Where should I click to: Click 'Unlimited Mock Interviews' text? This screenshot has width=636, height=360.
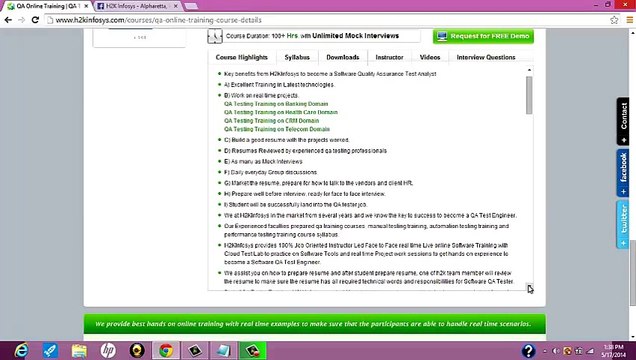tap(355, 36)
